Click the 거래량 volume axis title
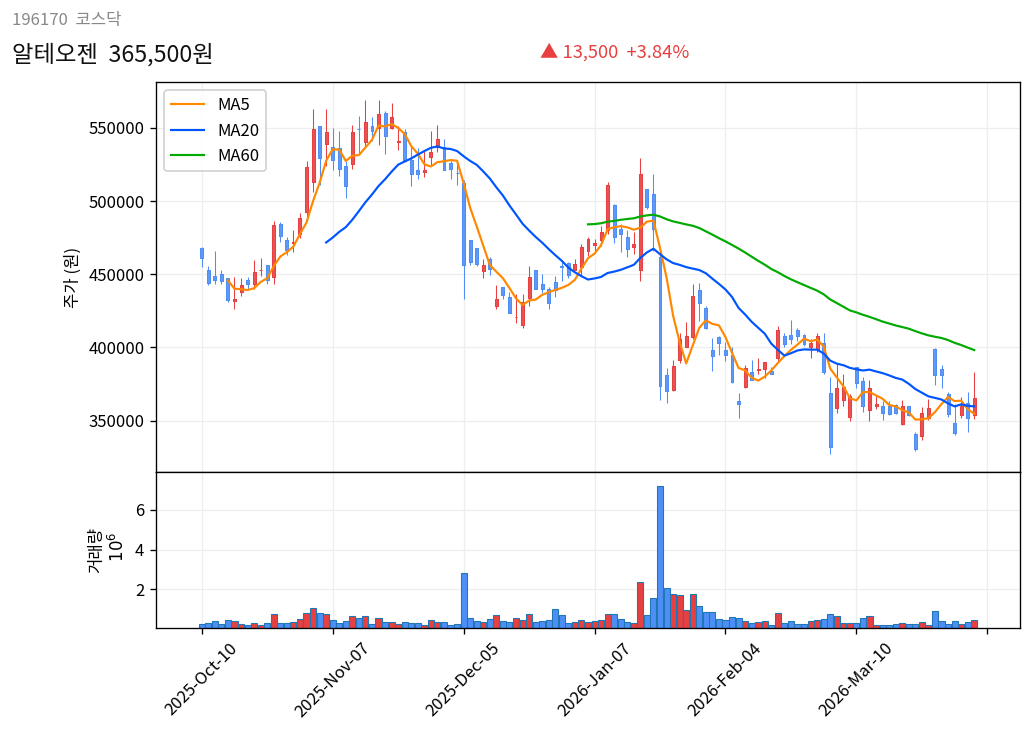Screen dimensions: 1032x733 [94, 550]
